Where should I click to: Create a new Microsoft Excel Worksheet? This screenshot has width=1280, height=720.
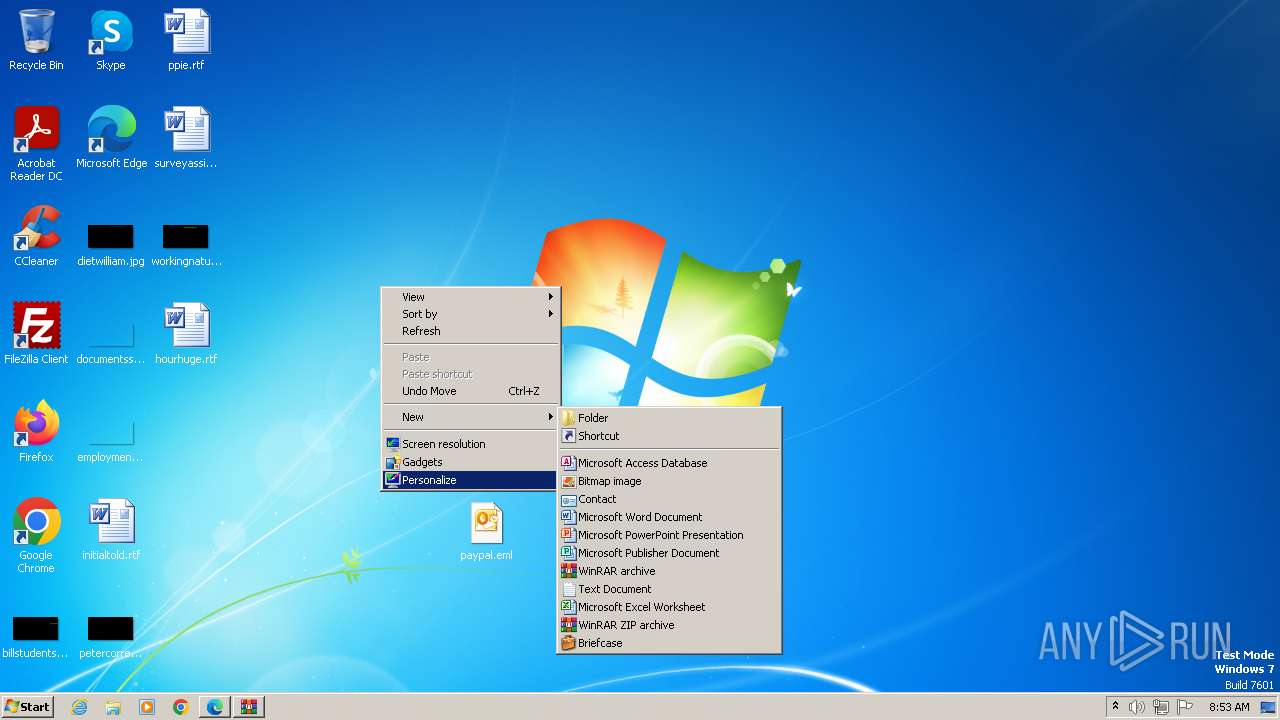669,607
